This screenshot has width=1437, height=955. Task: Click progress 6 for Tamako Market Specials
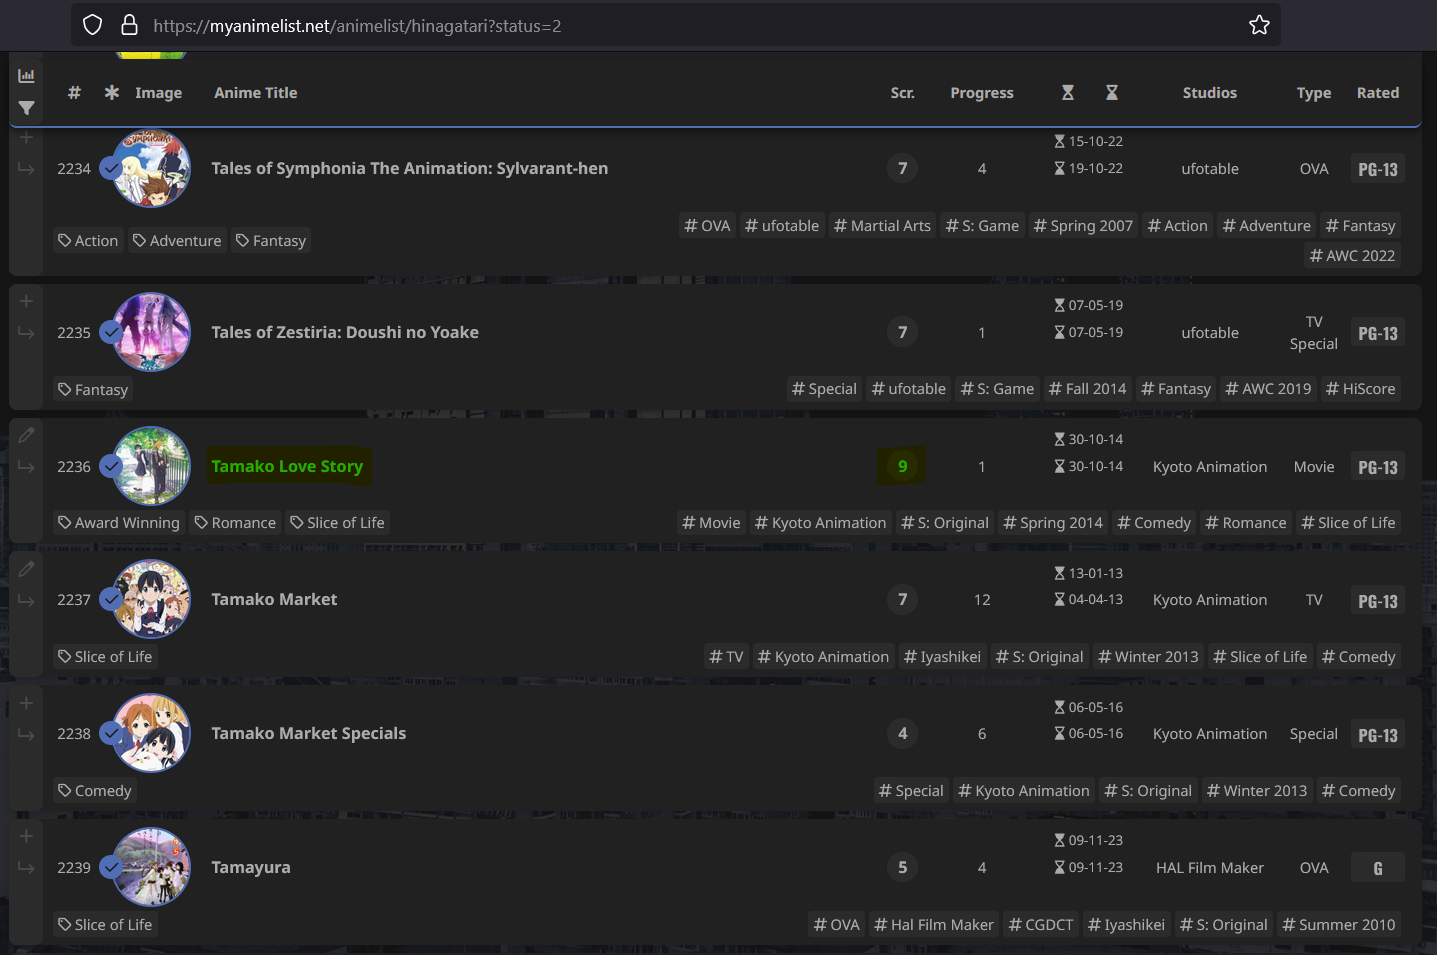coord(982,734)
